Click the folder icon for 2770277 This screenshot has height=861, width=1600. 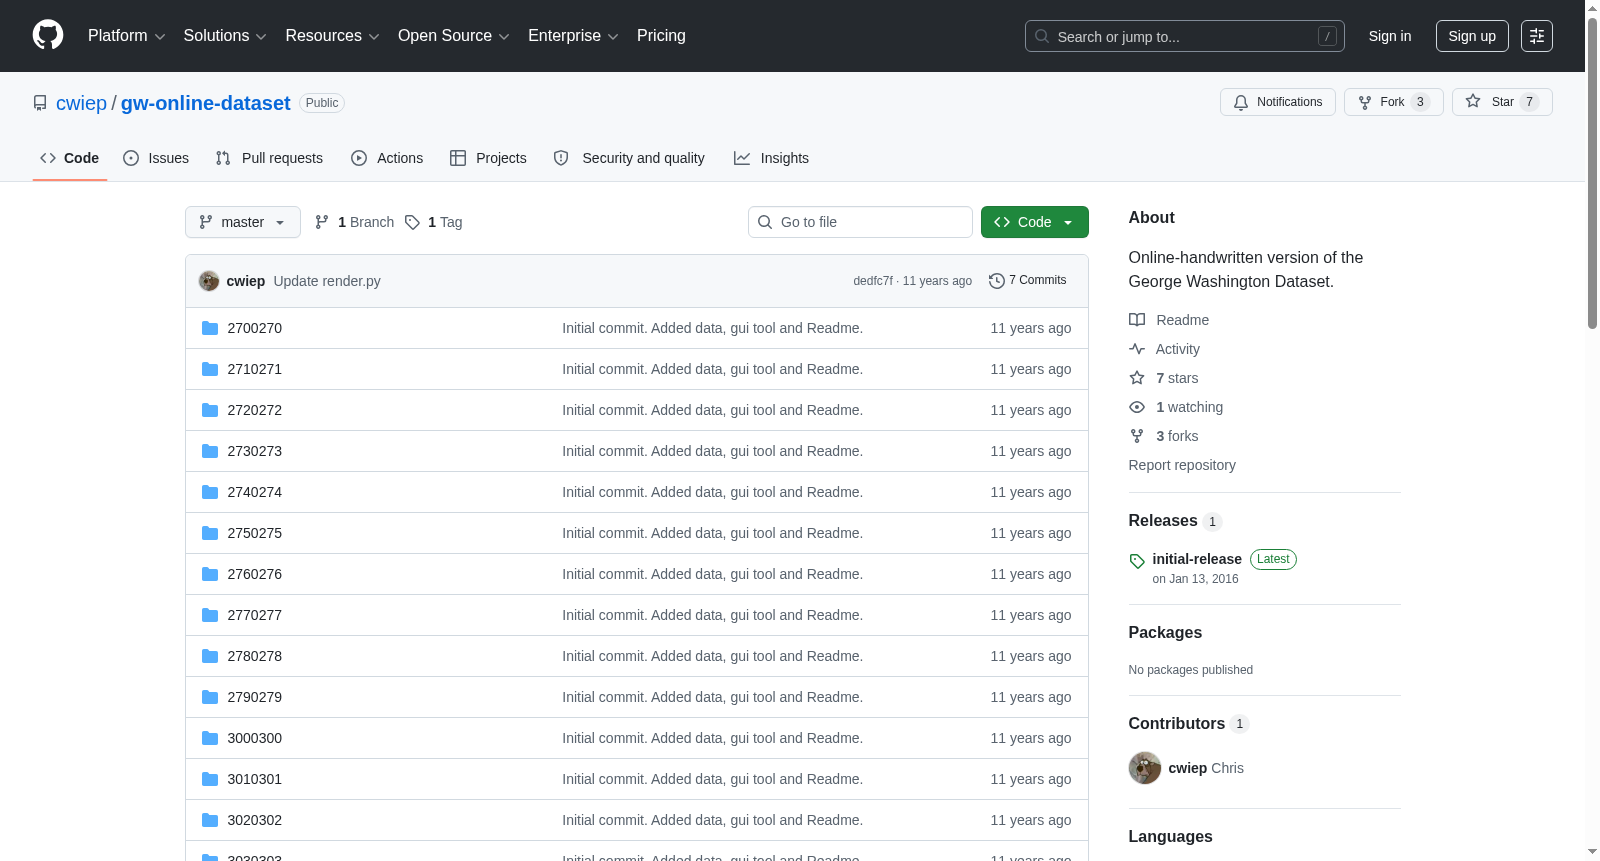[x=210, y=615]
